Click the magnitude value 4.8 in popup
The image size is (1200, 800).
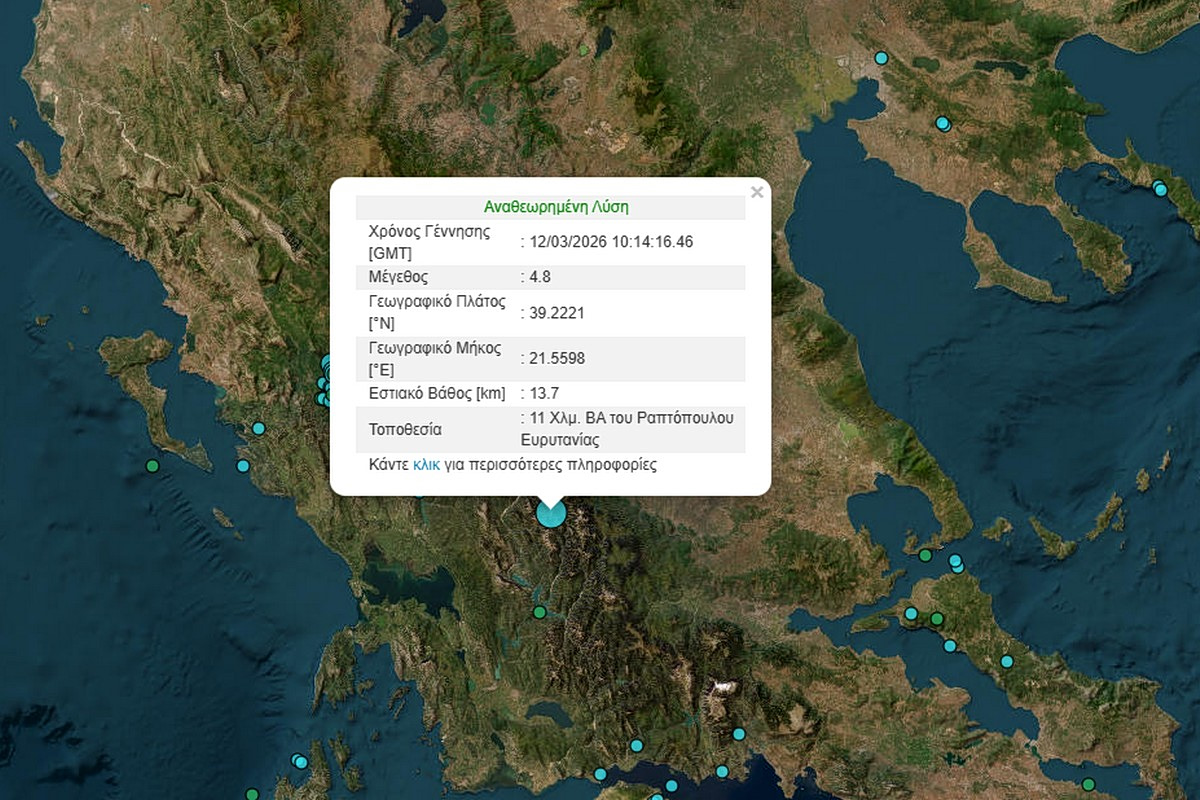tap(543, 277)
